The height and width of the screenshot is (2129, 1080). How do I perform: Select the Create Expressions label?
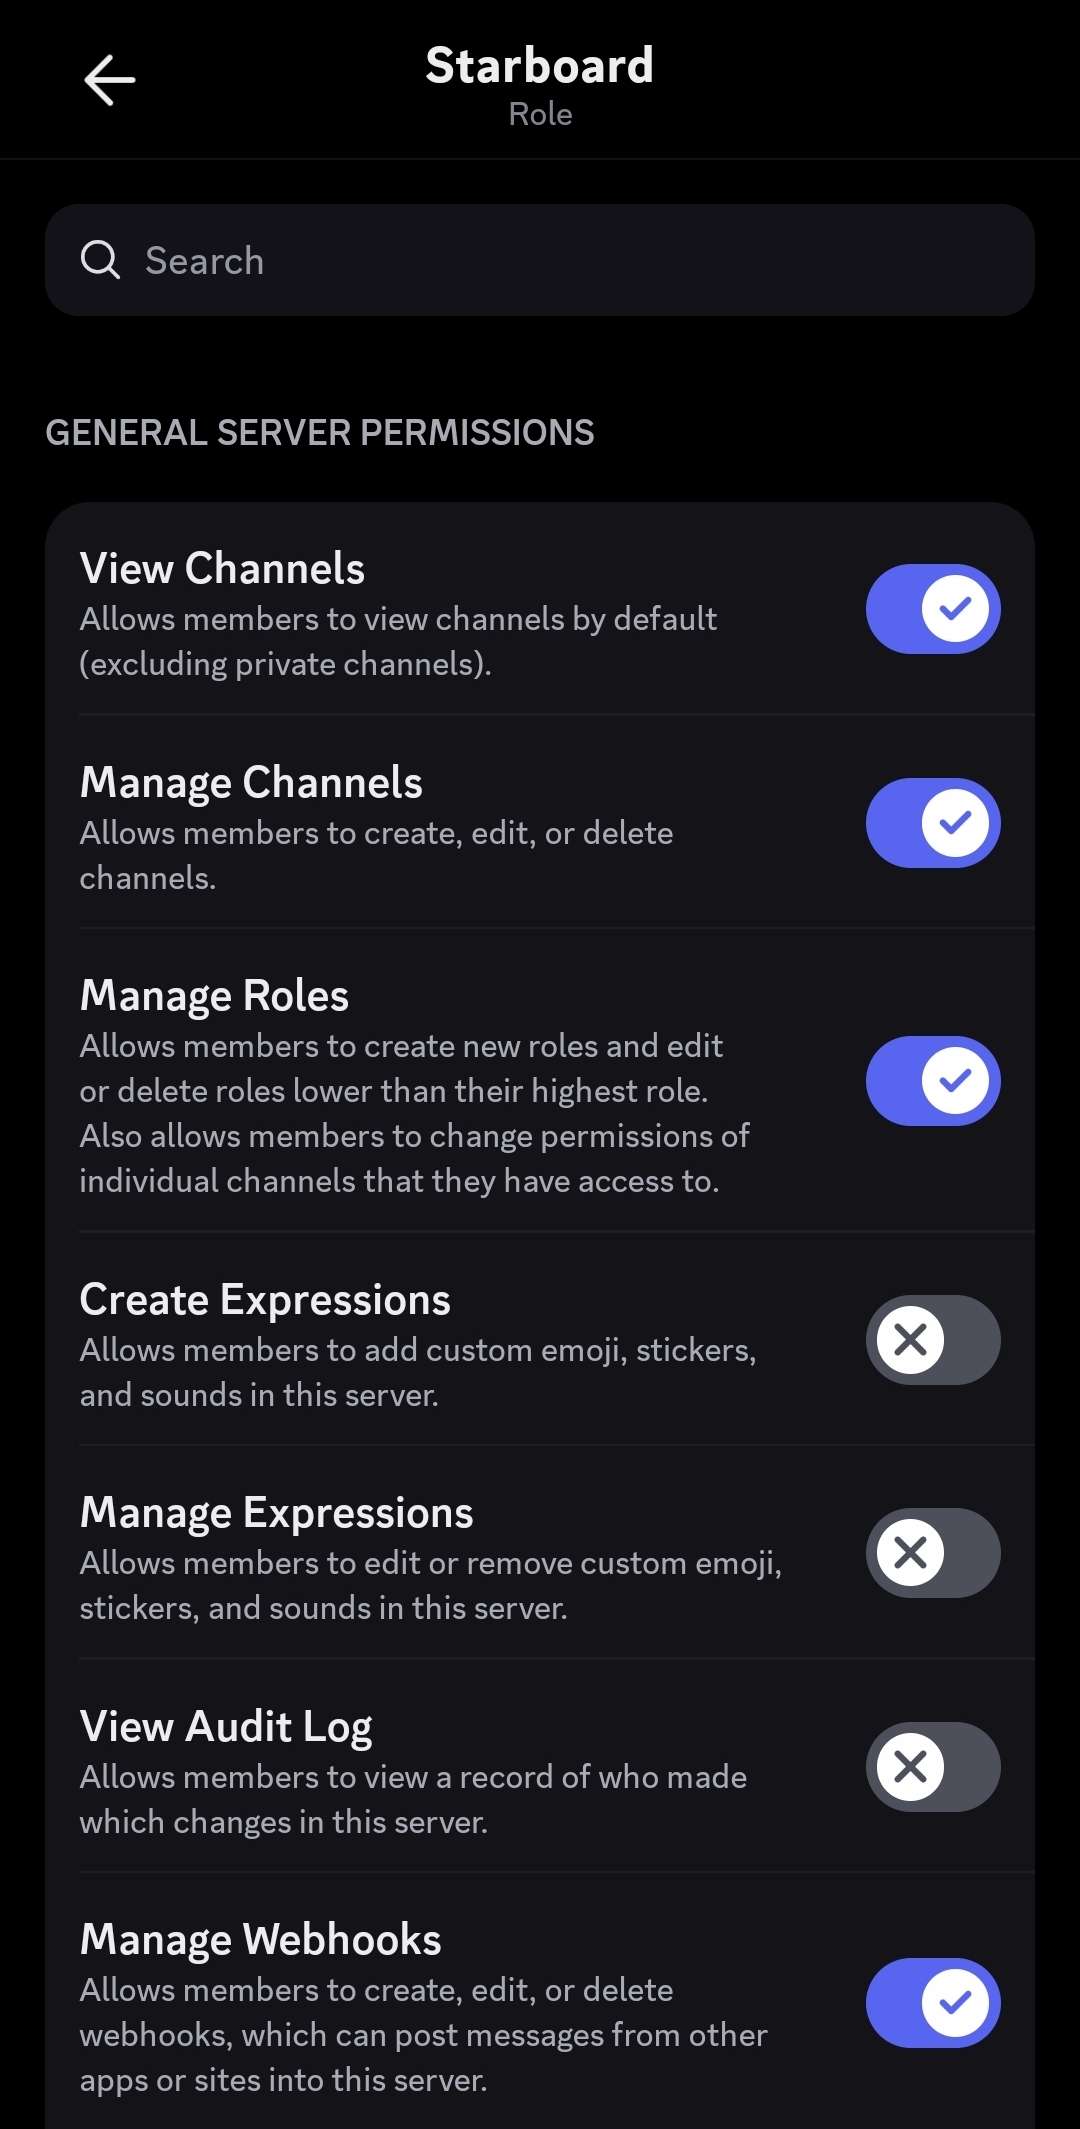coord(265,1300)
